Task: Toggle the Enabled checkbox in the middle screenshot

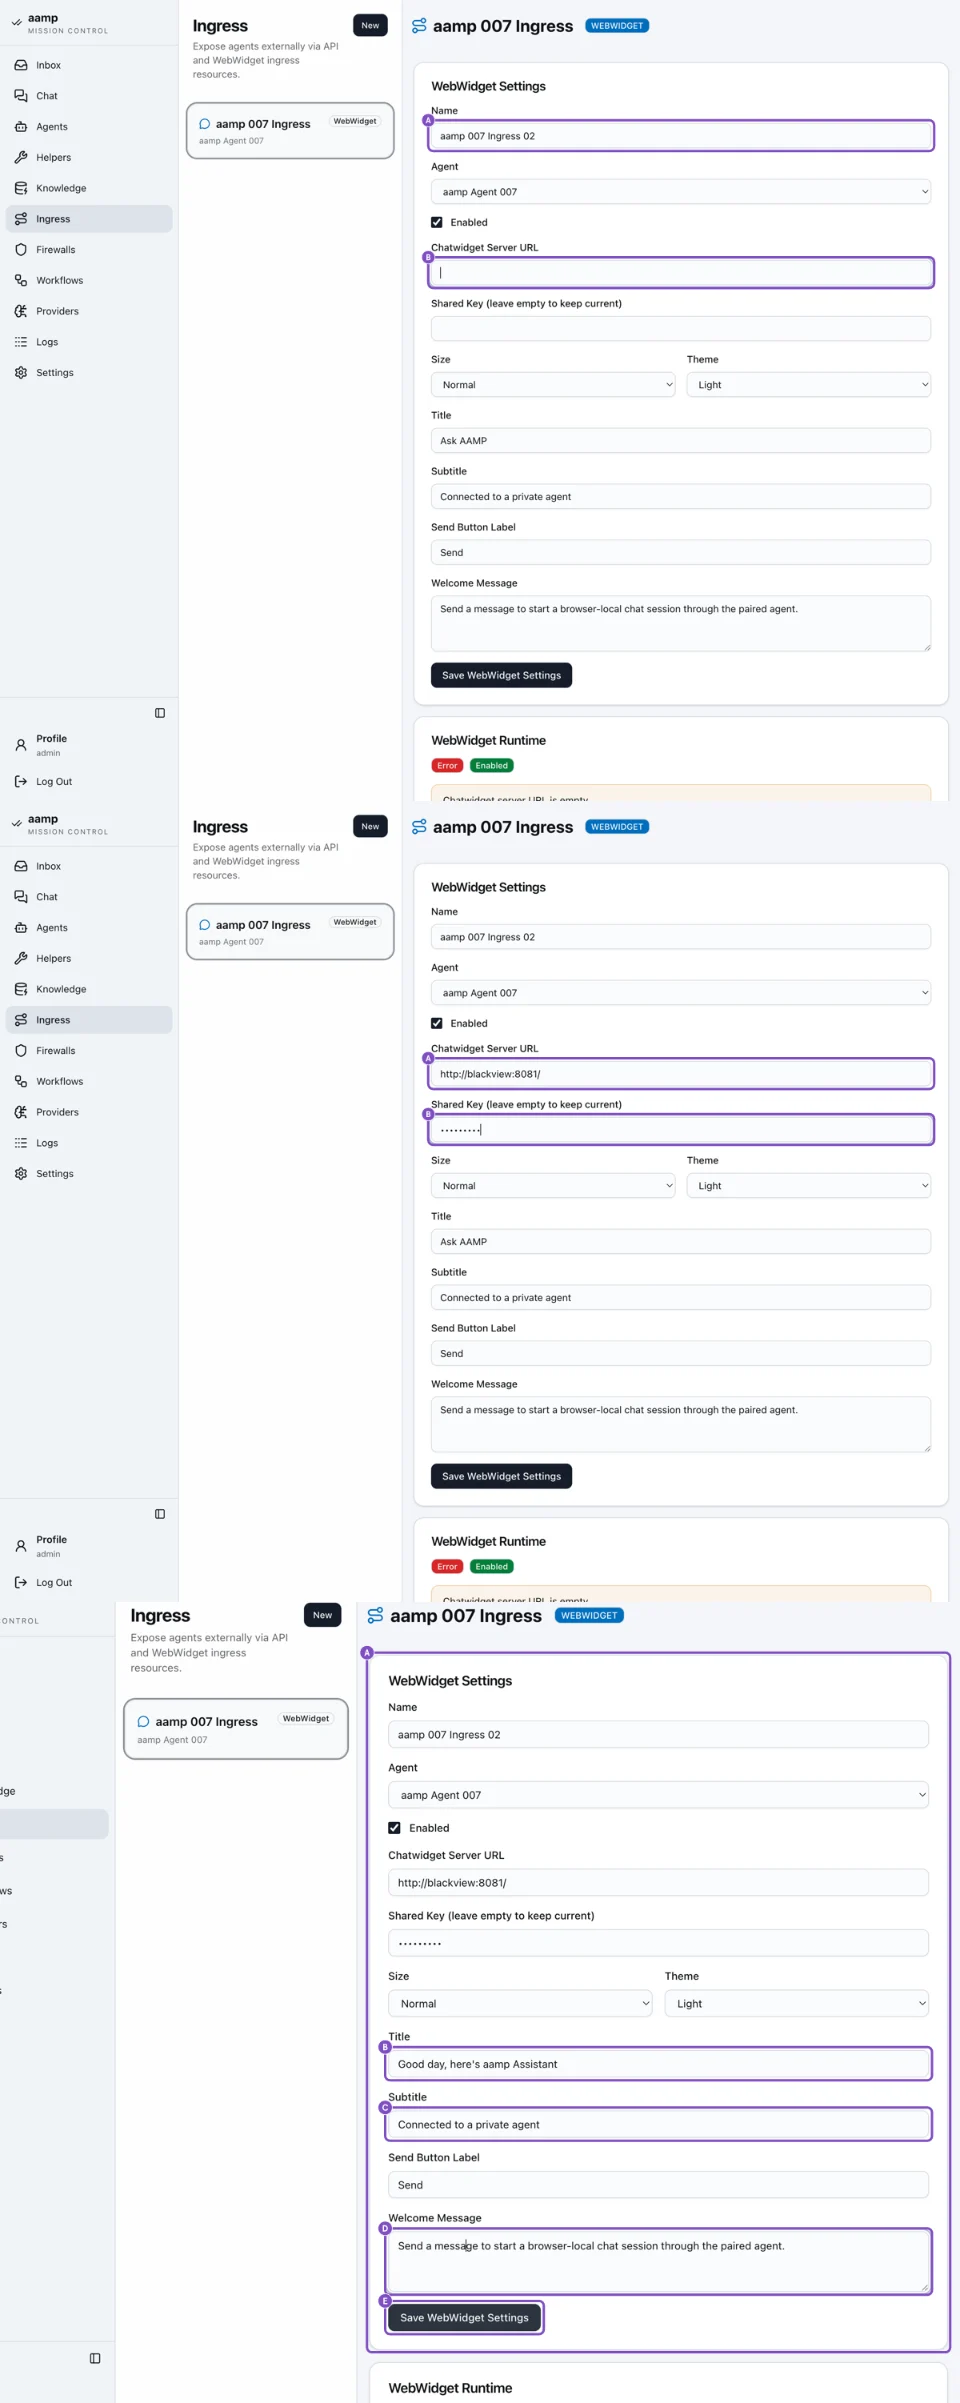Action: click(x=437, y=1024)
